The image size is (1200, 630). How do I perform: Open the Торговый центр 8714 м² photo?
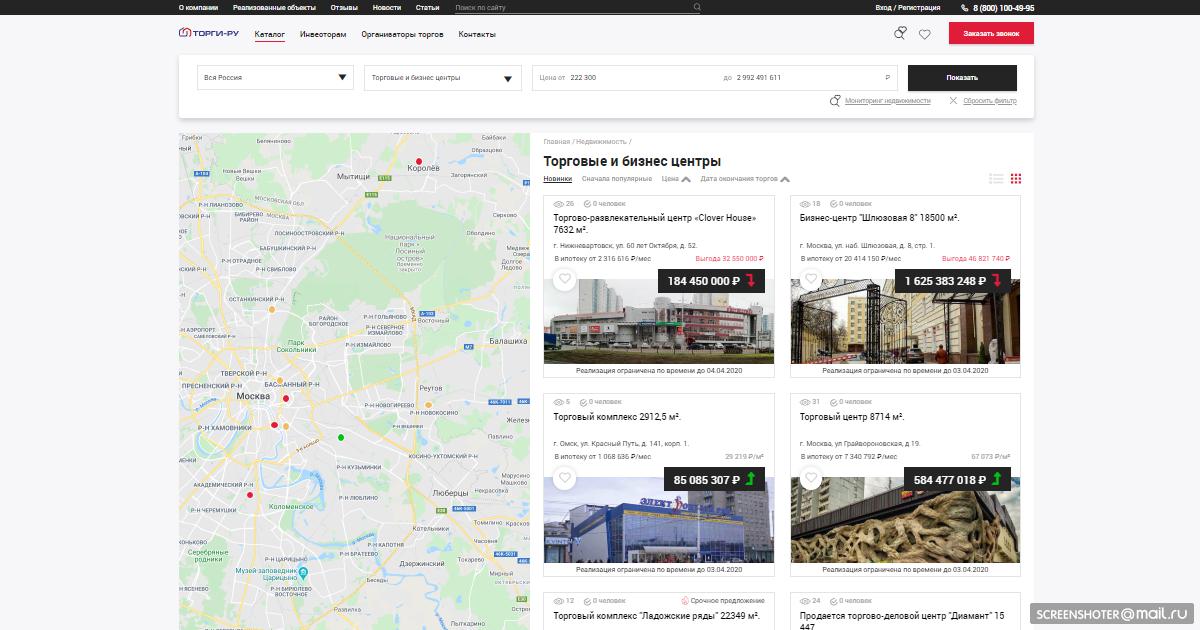pyautogui.click(x=906, y=520)
